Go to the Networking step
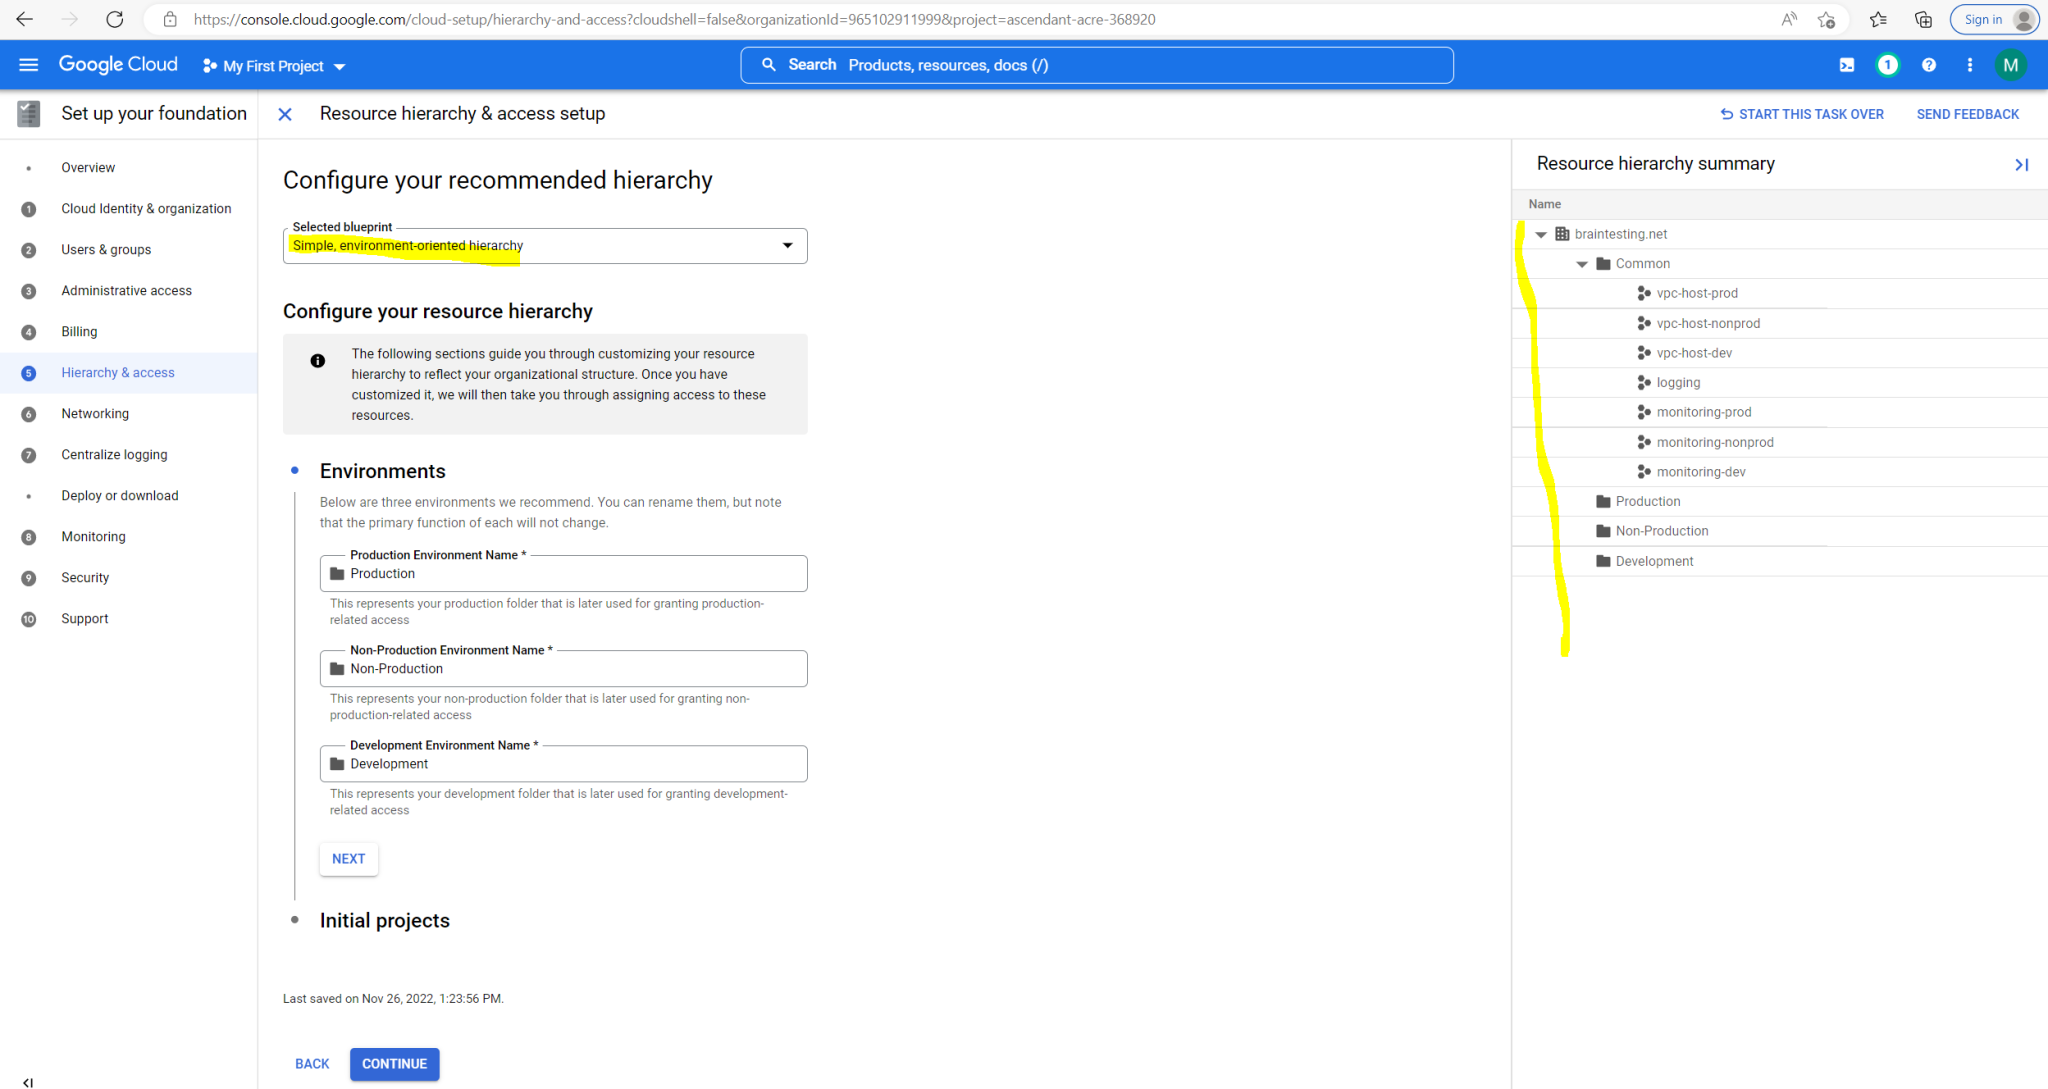2048x1089 pixels. coord(95,413)
